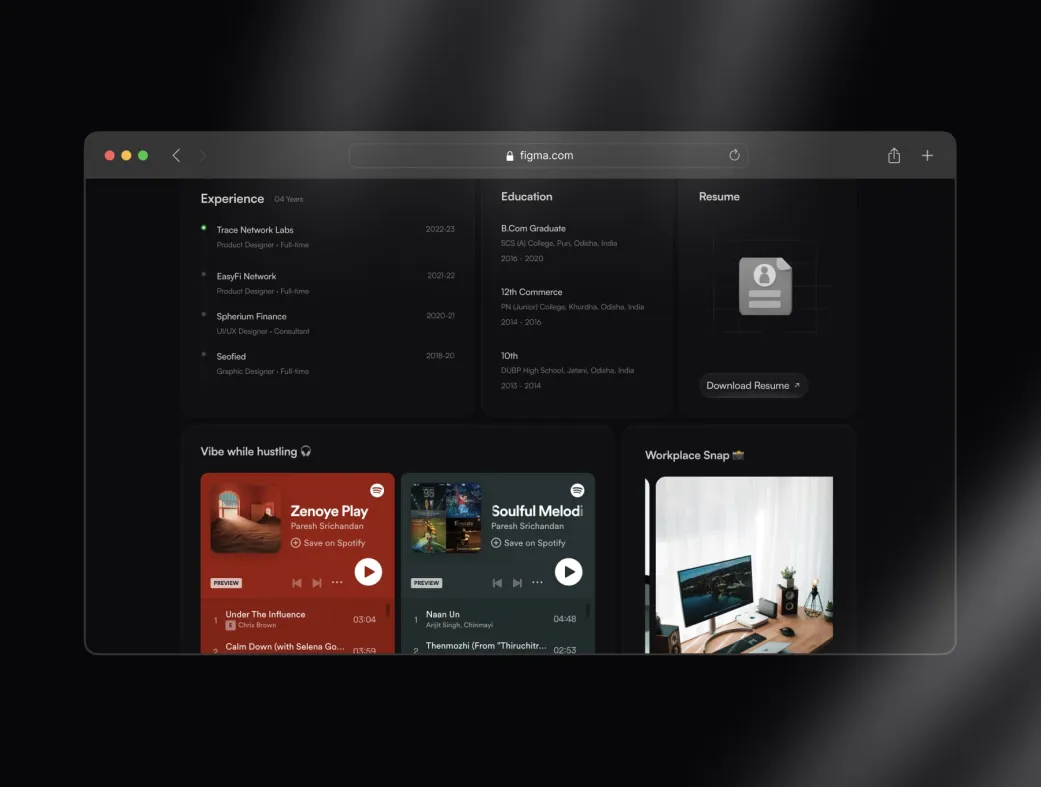Open more options on Zenoye Play player
1041x787 pixels.
point(337,582)
